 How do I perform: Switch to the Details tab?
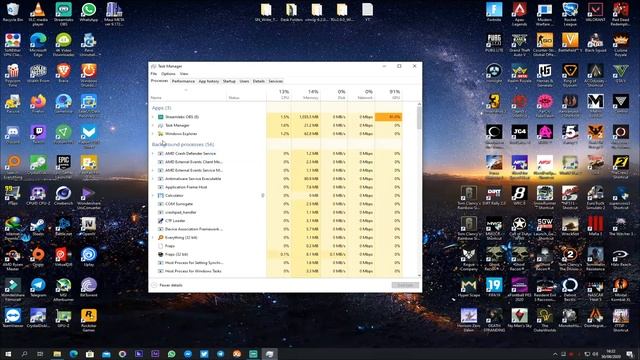click(259, 81)
